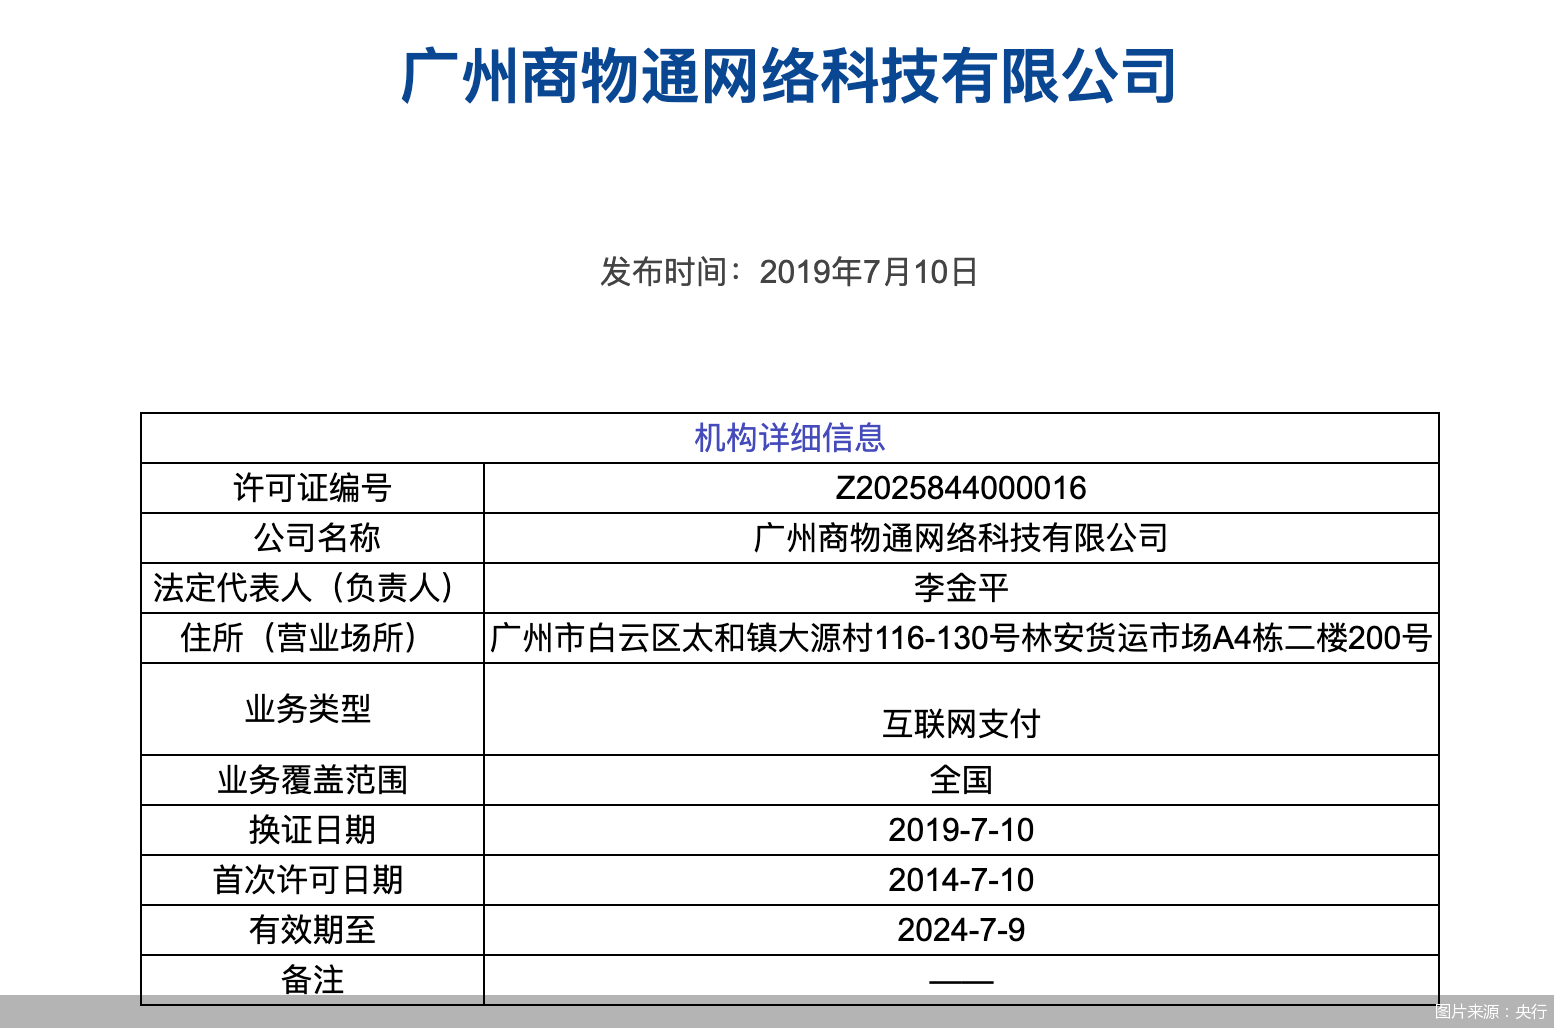
Task: Click the 许可证编号 label cell
Action: [312, 488]
